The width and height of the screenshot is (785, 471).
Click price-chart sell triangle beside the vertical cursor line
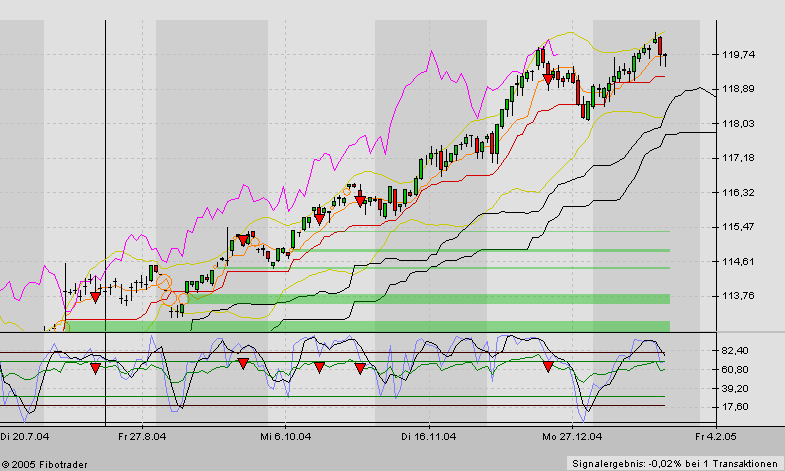(96, 297)
